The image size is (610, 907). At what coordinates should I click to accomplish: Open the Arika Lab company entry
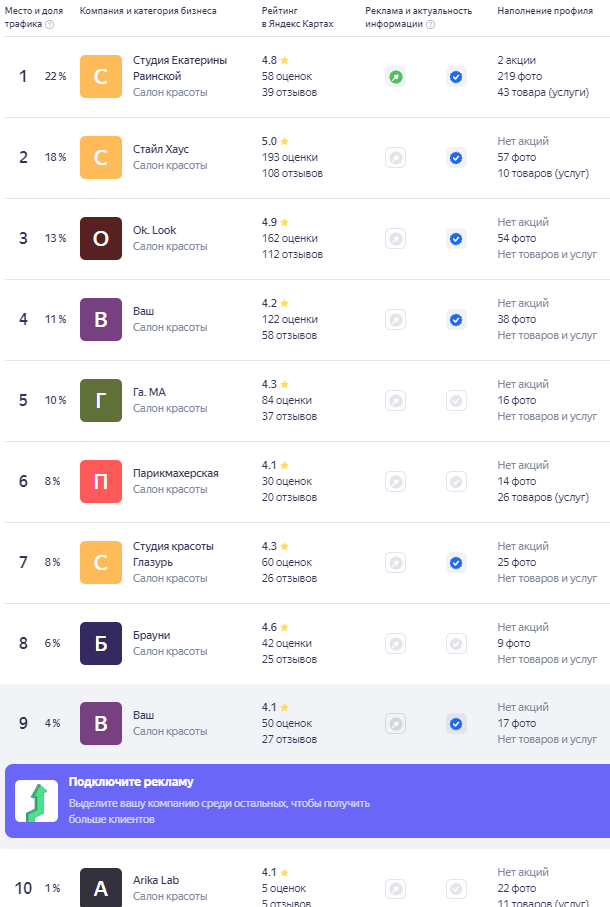click(x=156, y=880)
